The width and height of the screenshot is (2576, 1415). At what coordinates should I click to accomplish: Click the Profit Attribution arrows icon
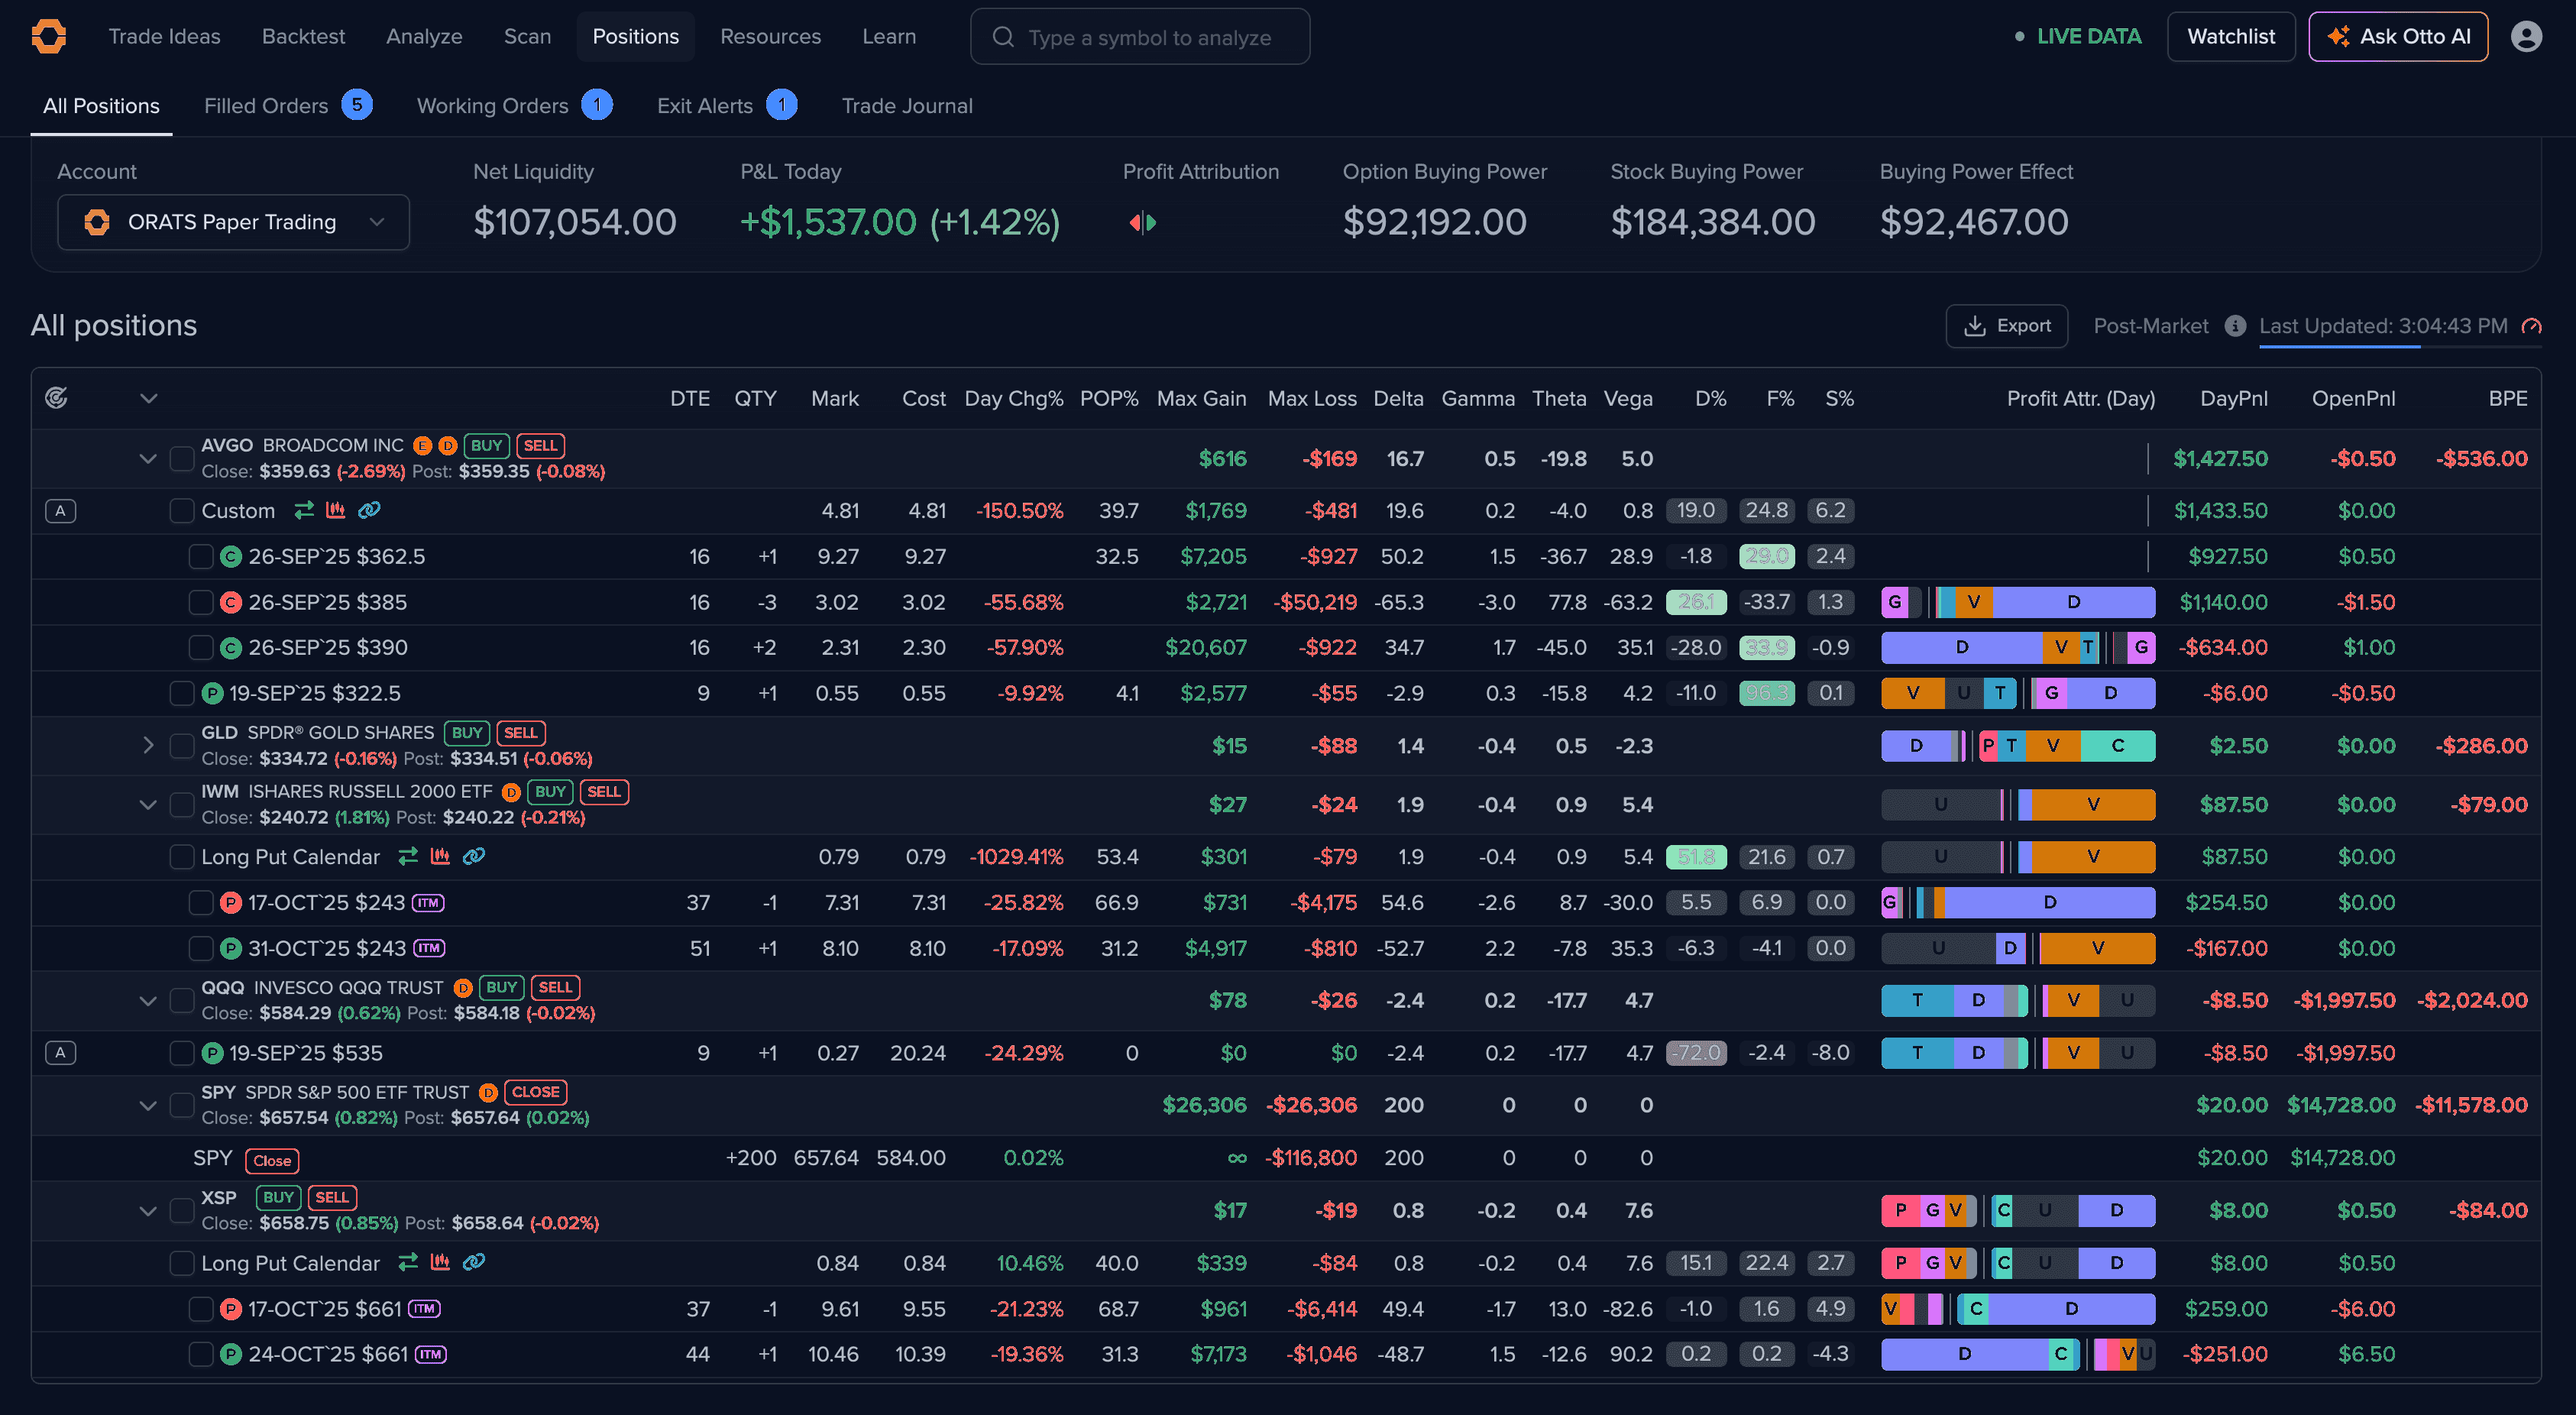[1143, 222]
